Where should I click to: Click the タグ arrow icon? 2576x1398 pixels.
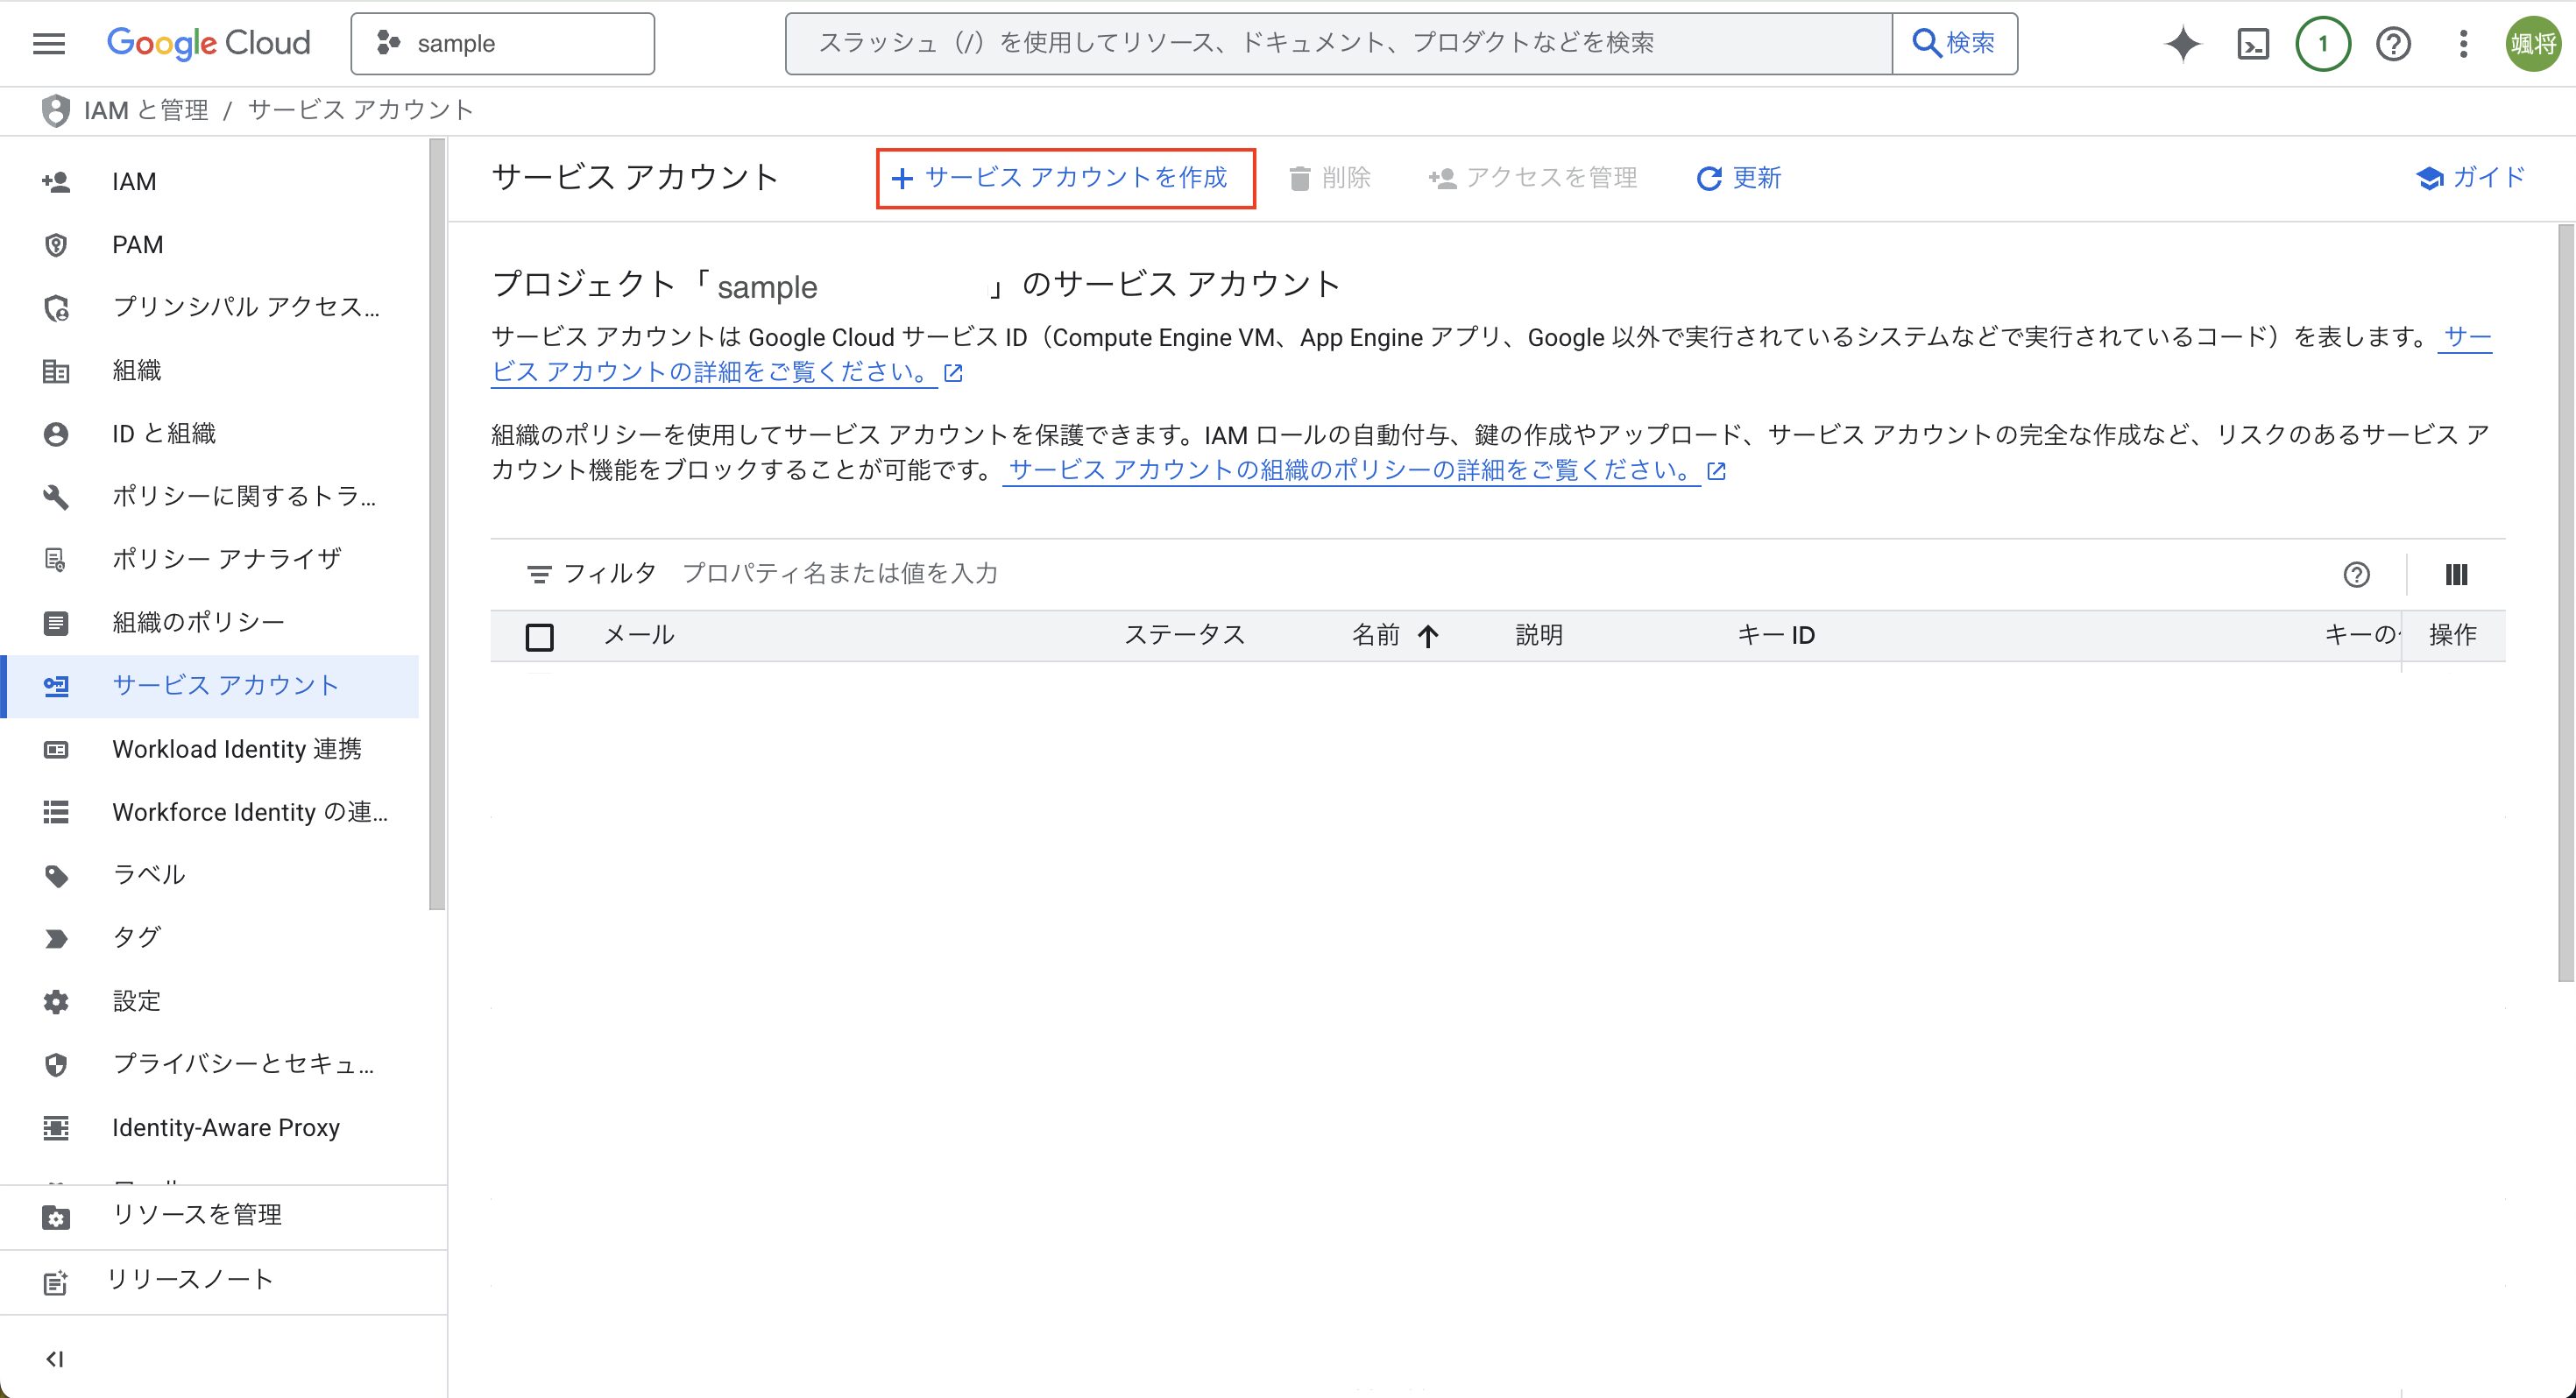(56, 938)
